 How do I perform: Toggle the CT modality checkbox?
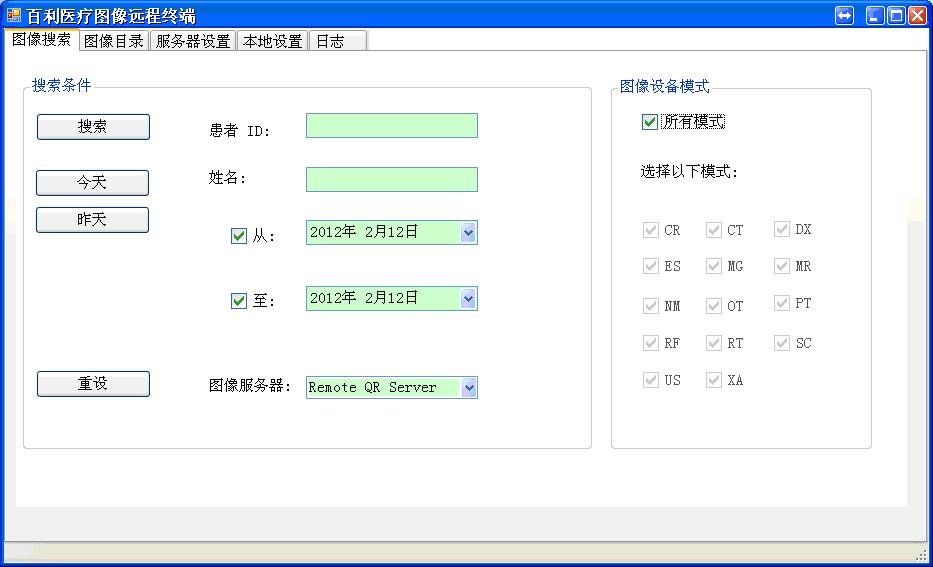[x=714, y=230]
